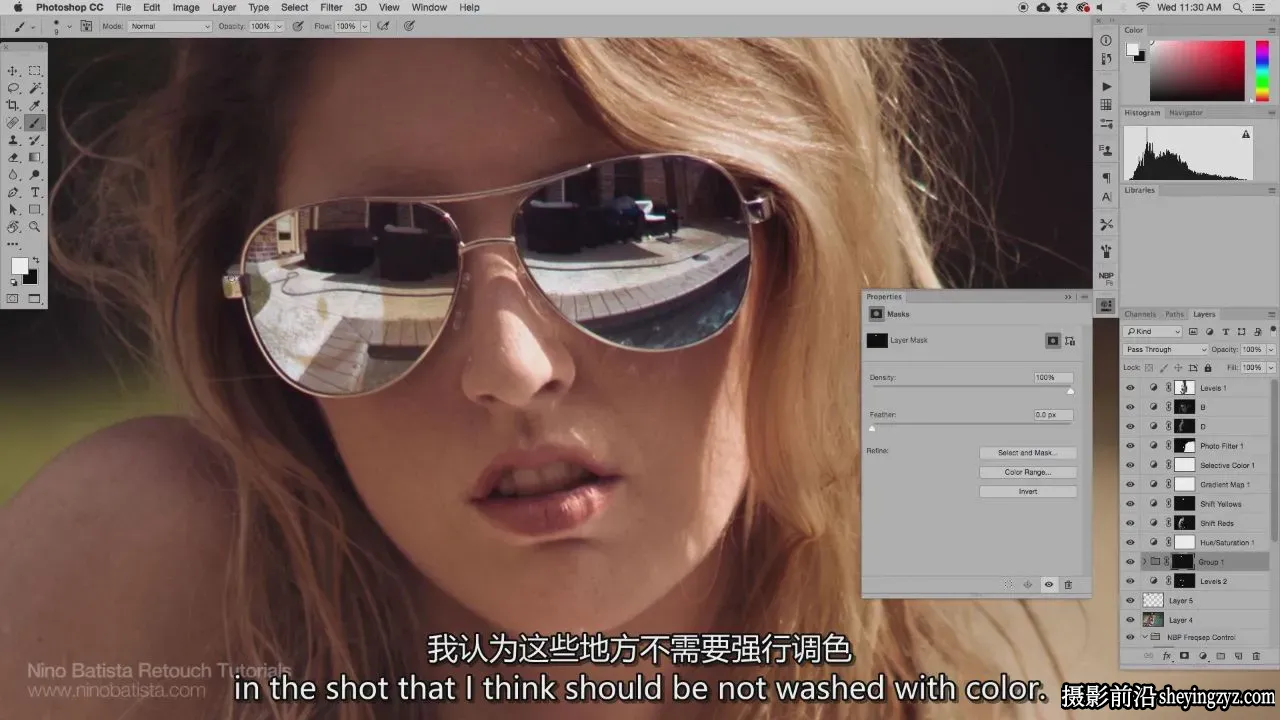
Task: Delete layer with the Layers trash icon
Action: point(1257,656)
